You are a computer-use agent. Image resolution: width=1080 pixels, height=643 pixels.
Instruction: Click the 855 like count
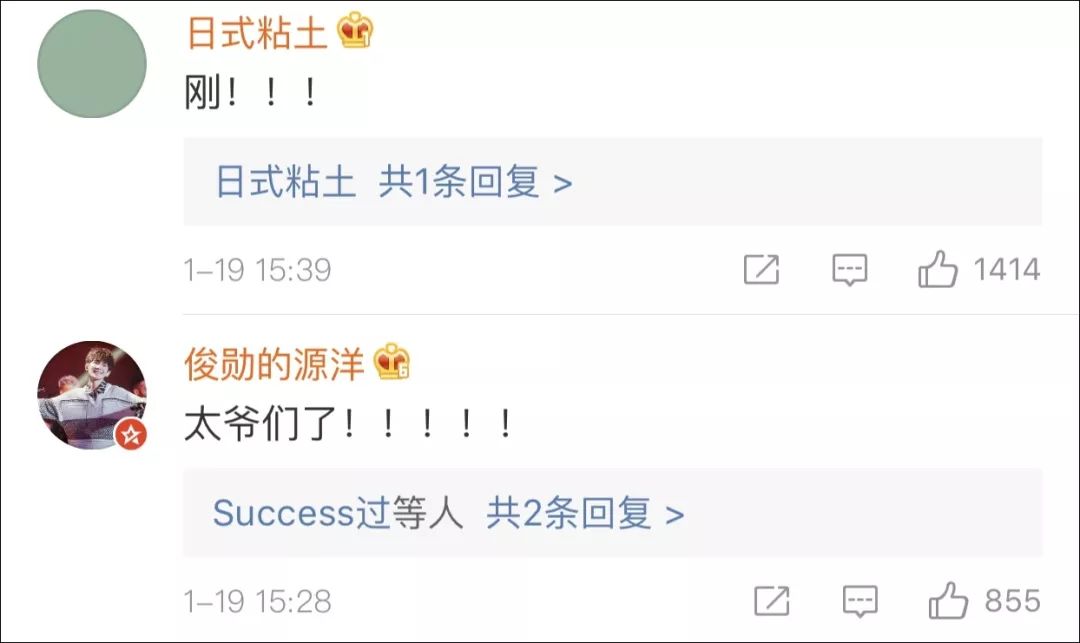point(1012,601)
